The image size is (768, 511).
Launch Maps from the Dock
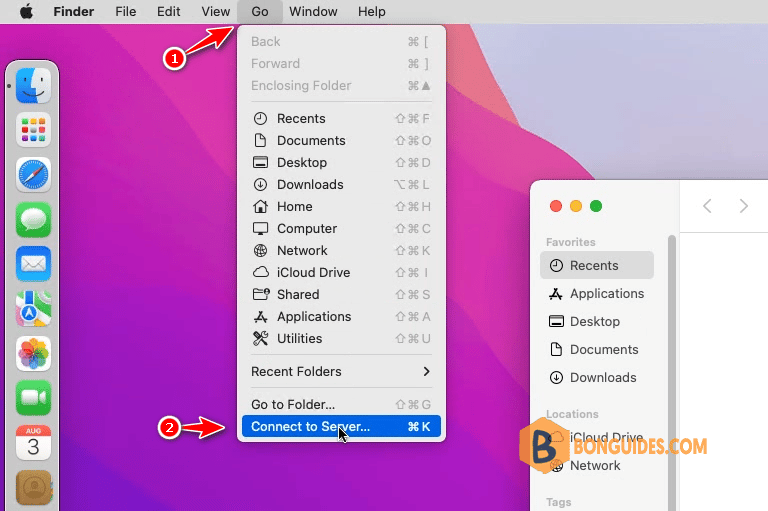(33, 309)
